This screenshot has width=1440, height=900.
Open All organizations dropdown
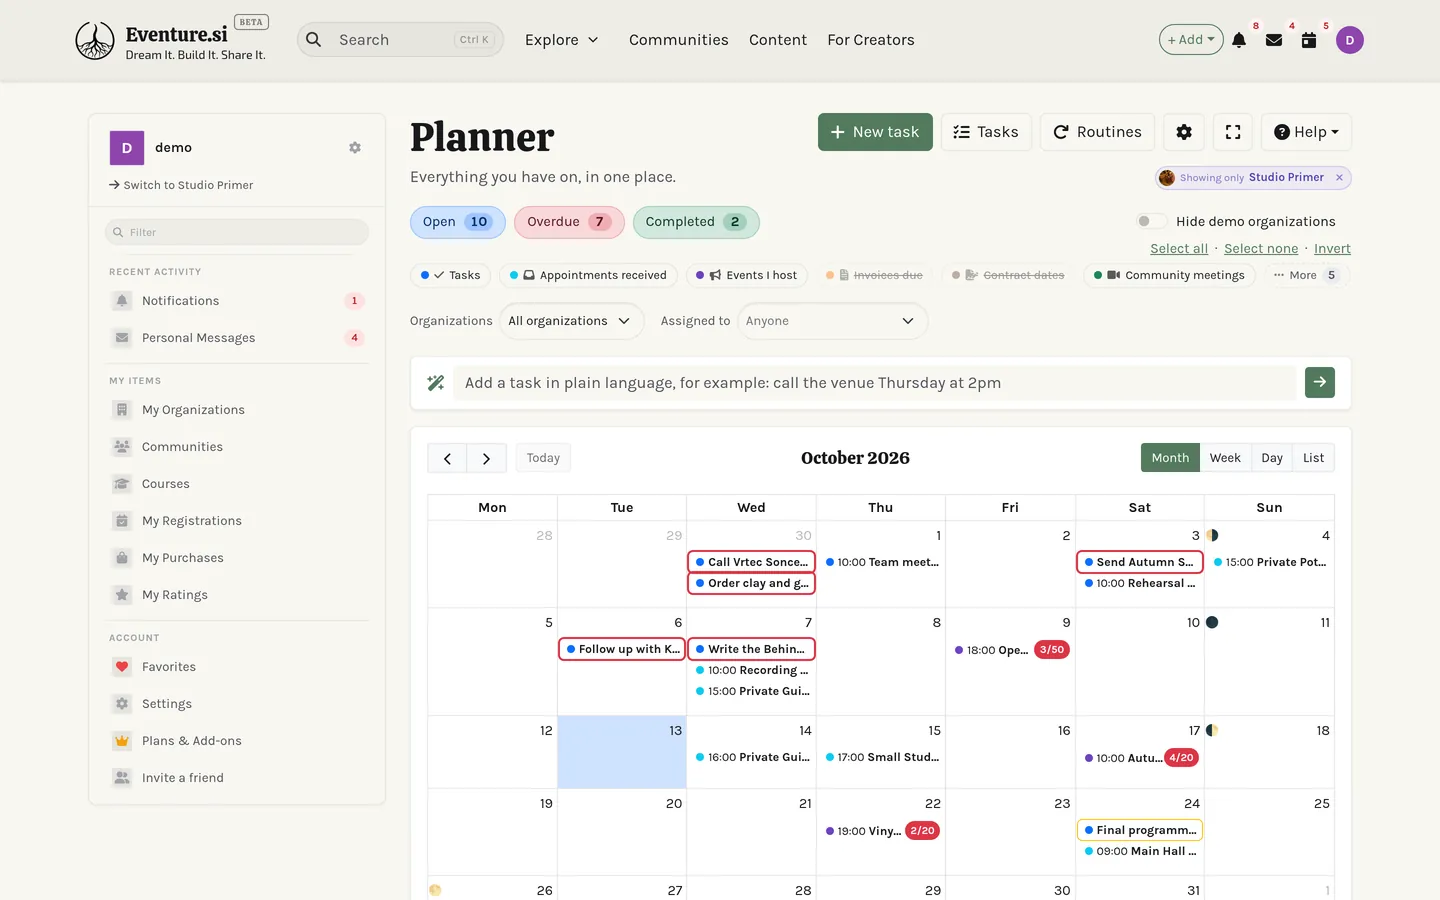coord(571,321)
